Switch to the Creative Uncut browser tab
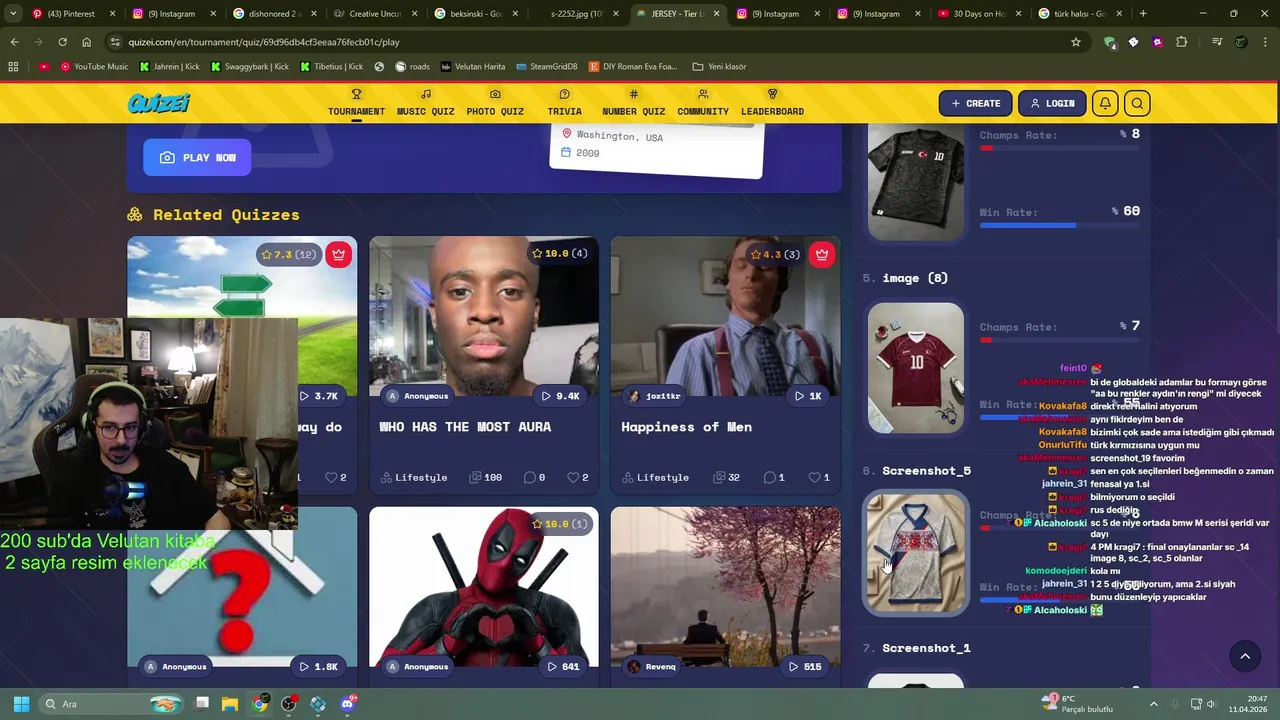Image resolution: width=1280 pixels, height=720 pixels. click(x=376, y=14)
